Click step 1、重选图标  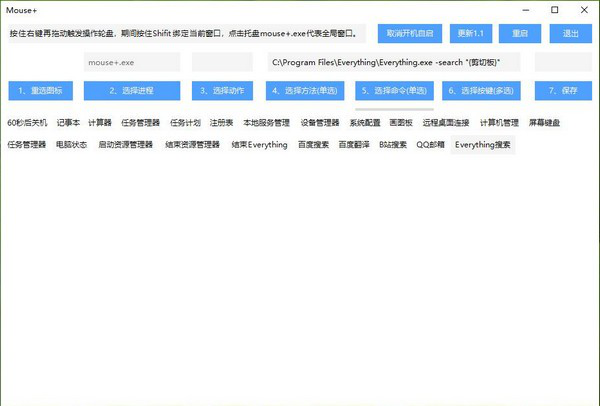tap(41, 91)
